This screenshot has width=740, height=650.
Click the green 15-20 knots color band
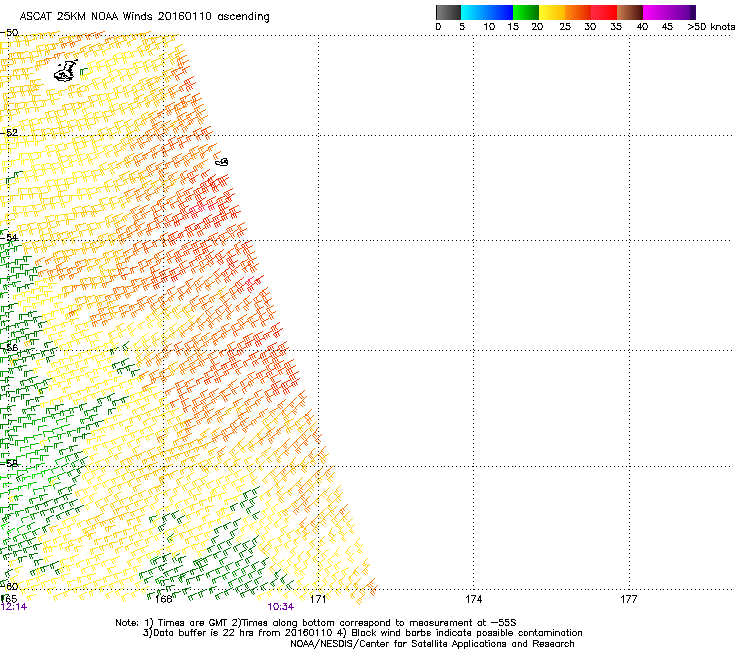click(x=526, y=12)
